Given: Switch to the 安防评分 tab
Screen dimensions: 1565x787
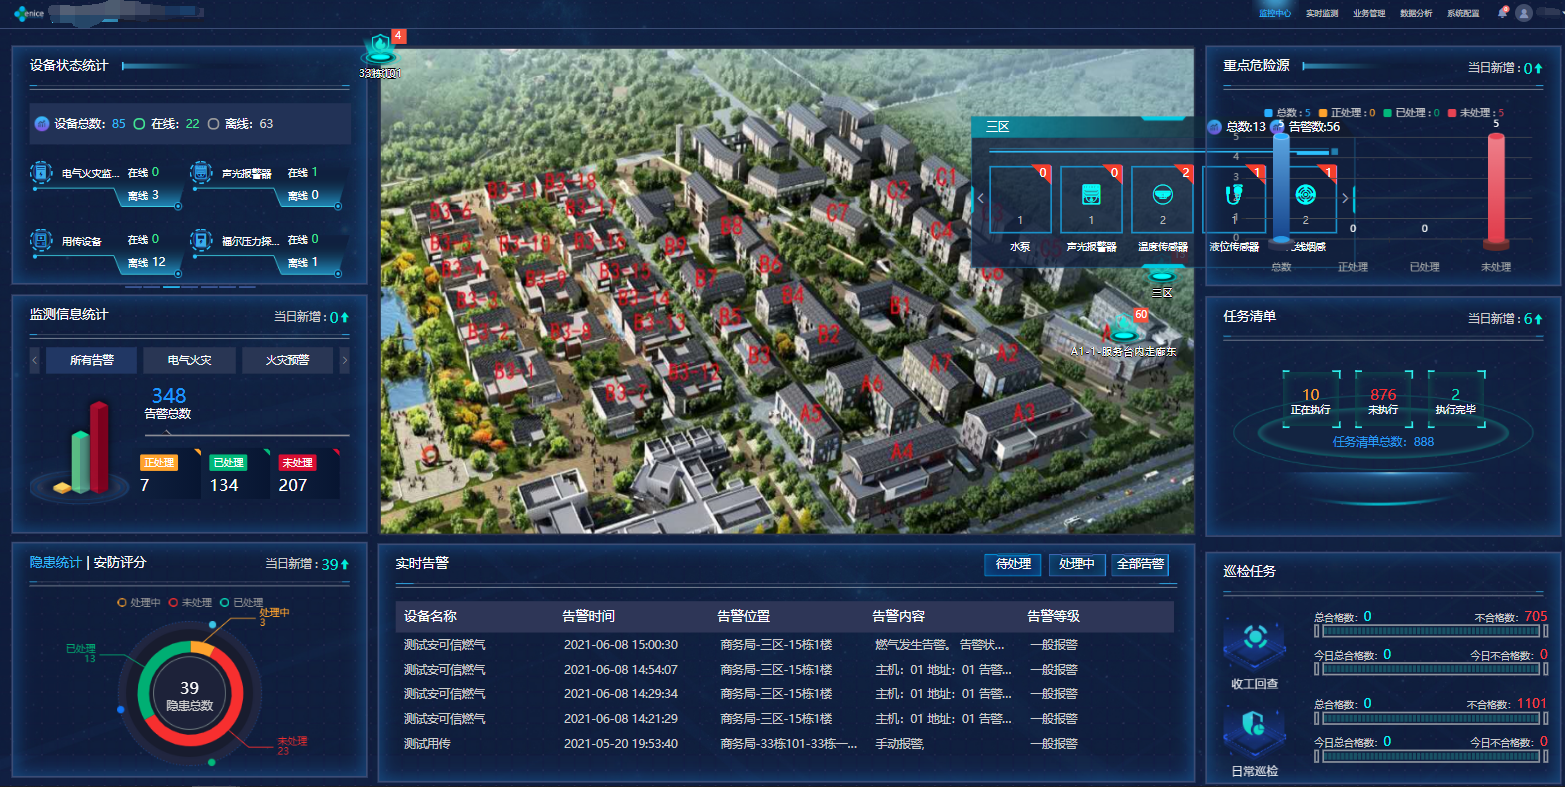Looking at the screenshot, I should click(x=120, y=562).
